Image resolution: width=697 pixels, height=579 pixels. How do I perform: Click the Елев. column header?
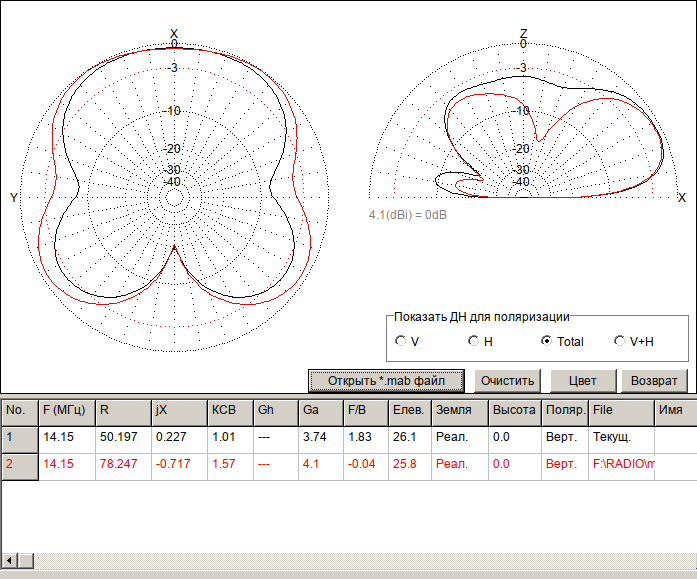click(409, 410)
